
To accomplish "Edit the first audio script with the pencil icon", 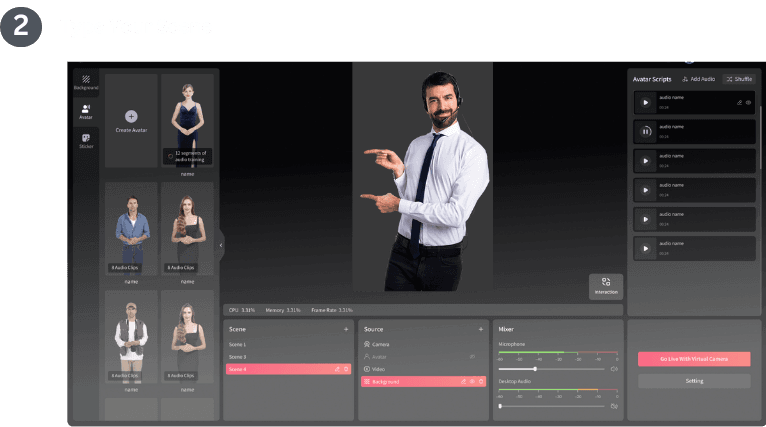I will click(x=739, y=102).
